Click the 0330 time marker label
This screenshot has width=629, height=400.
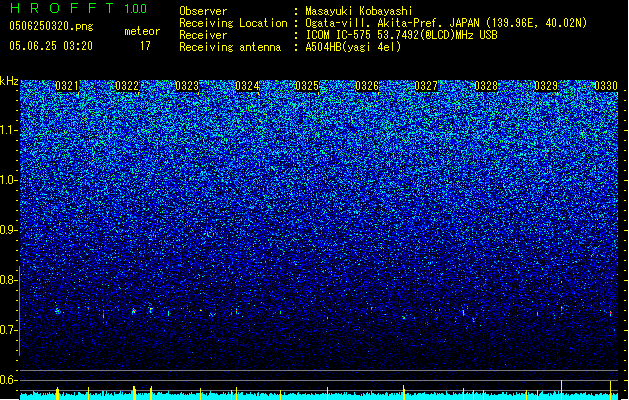pyautogui.click(x=606, y=86)
